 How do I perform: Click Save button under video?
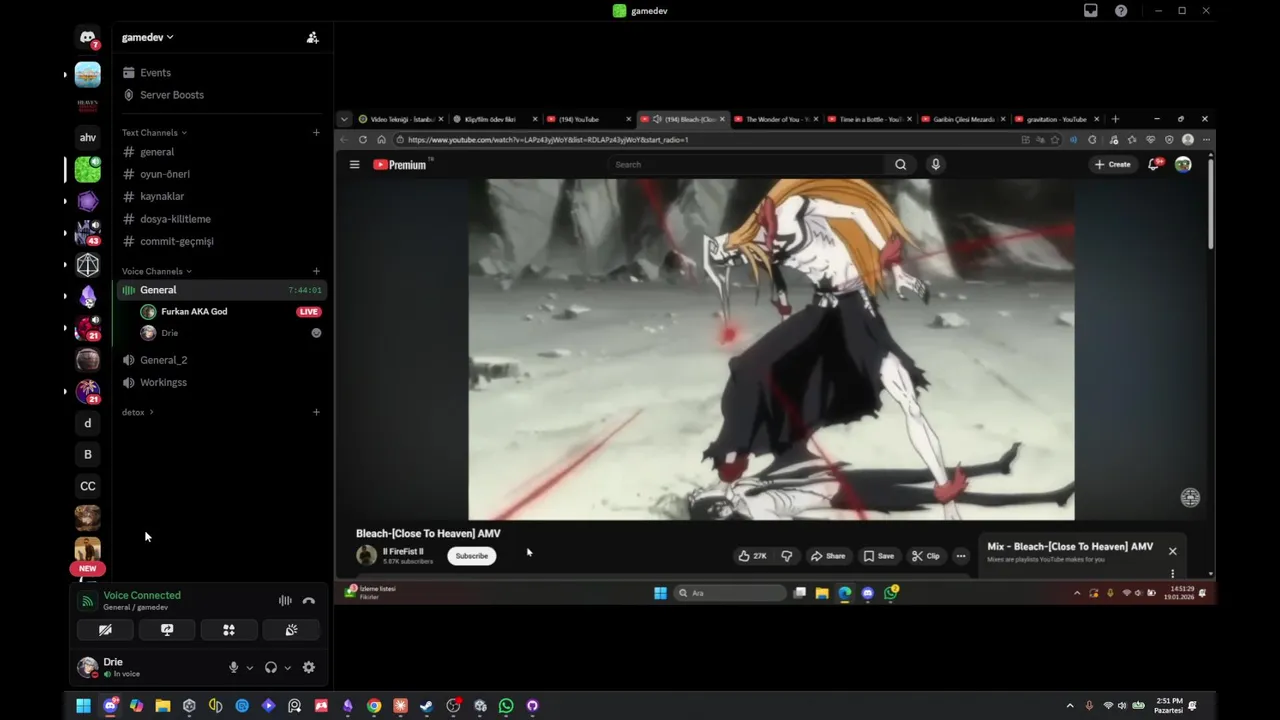pos(879,556)
